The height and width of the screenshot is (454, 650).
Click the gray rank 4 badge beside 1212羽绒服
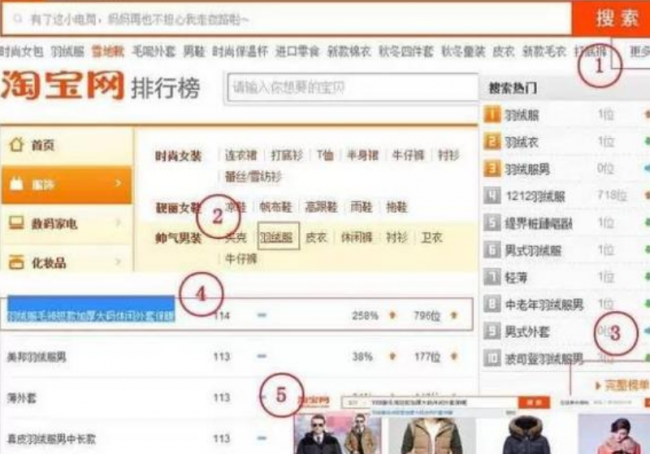[492, 196]
